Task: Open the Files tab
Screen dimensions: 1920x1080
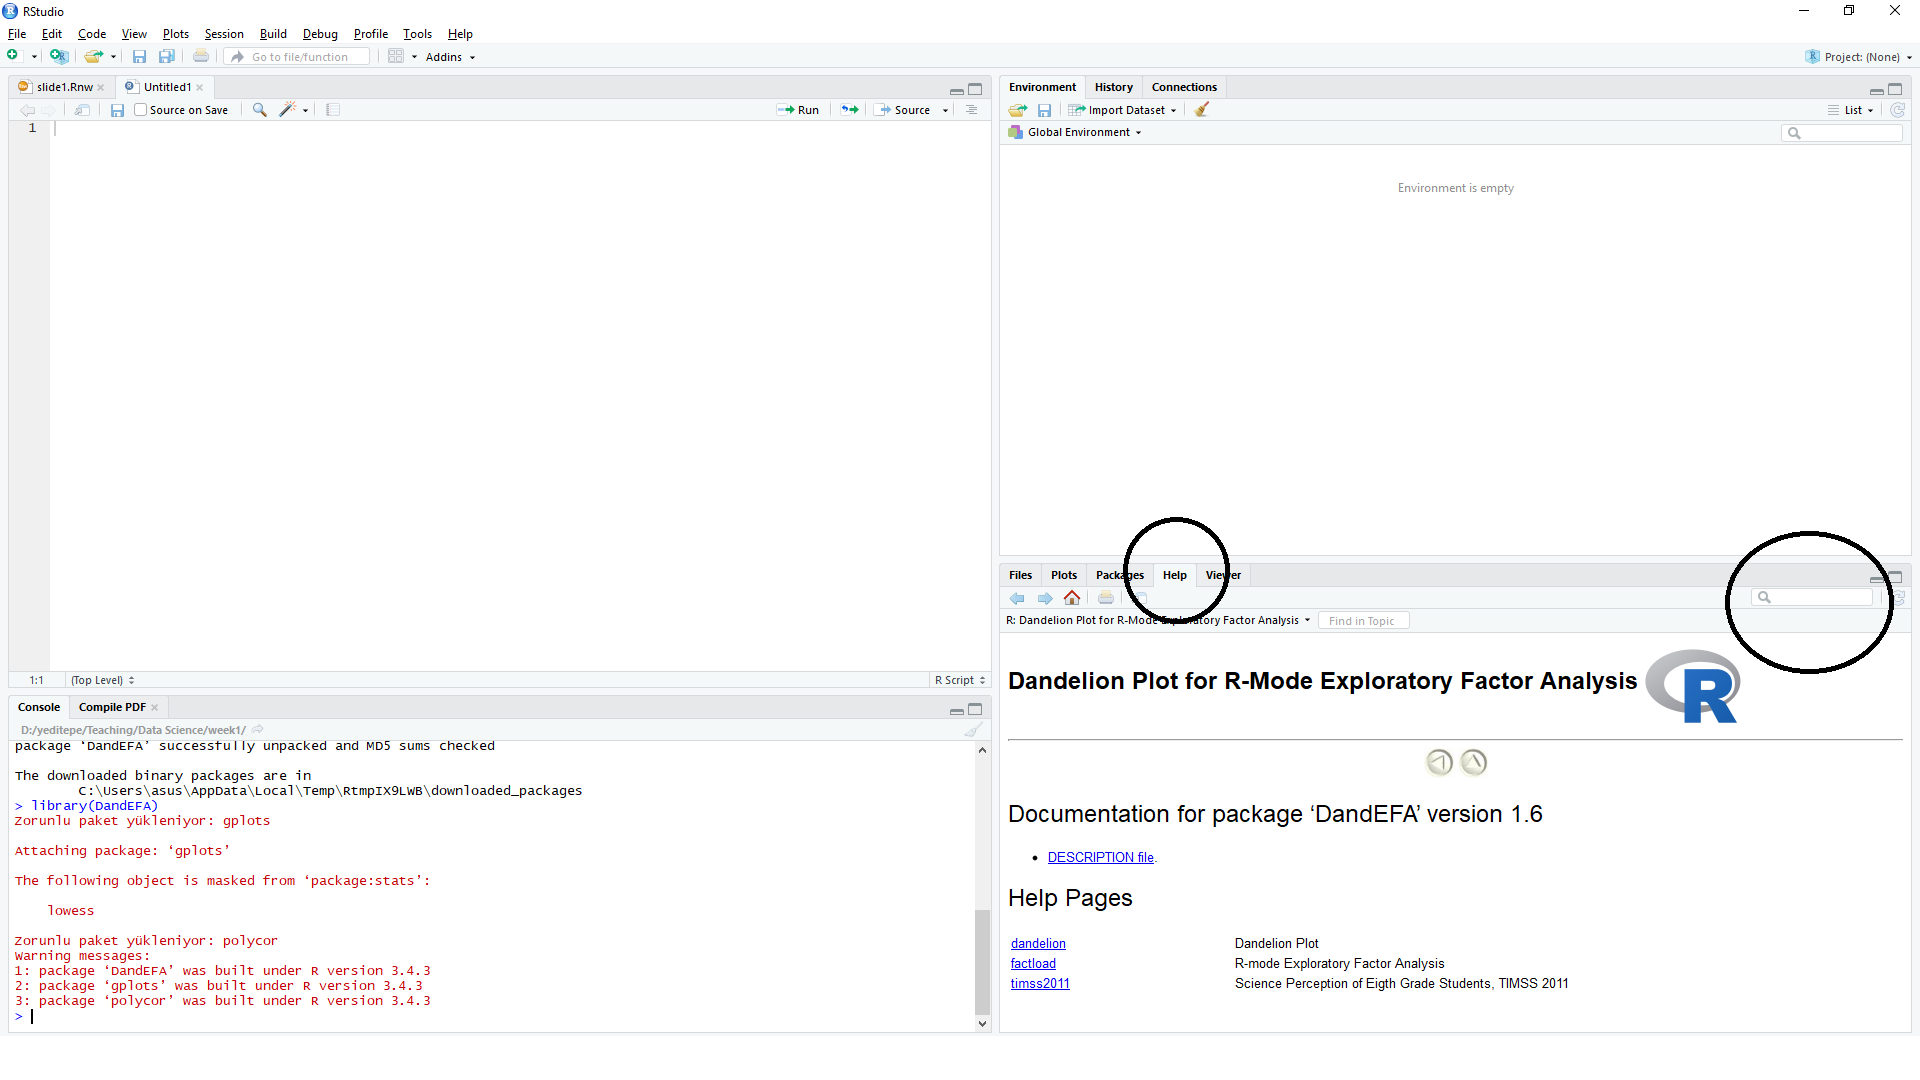Action: pyautogui.click(x=1020, y=575)
